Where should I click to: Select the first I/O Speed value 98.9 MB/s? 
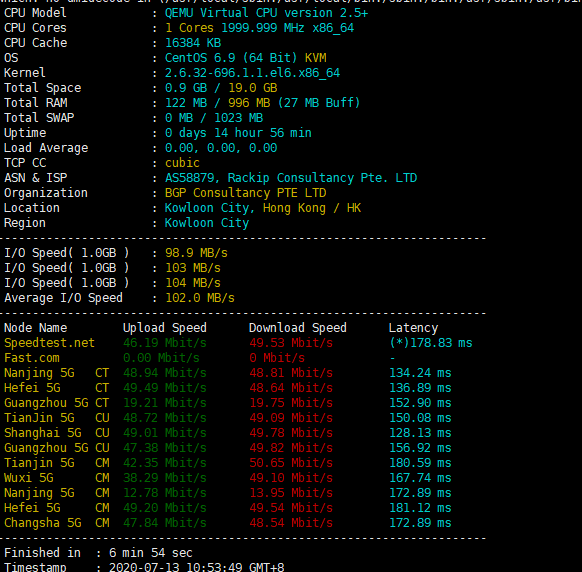[x=196, y=253]
